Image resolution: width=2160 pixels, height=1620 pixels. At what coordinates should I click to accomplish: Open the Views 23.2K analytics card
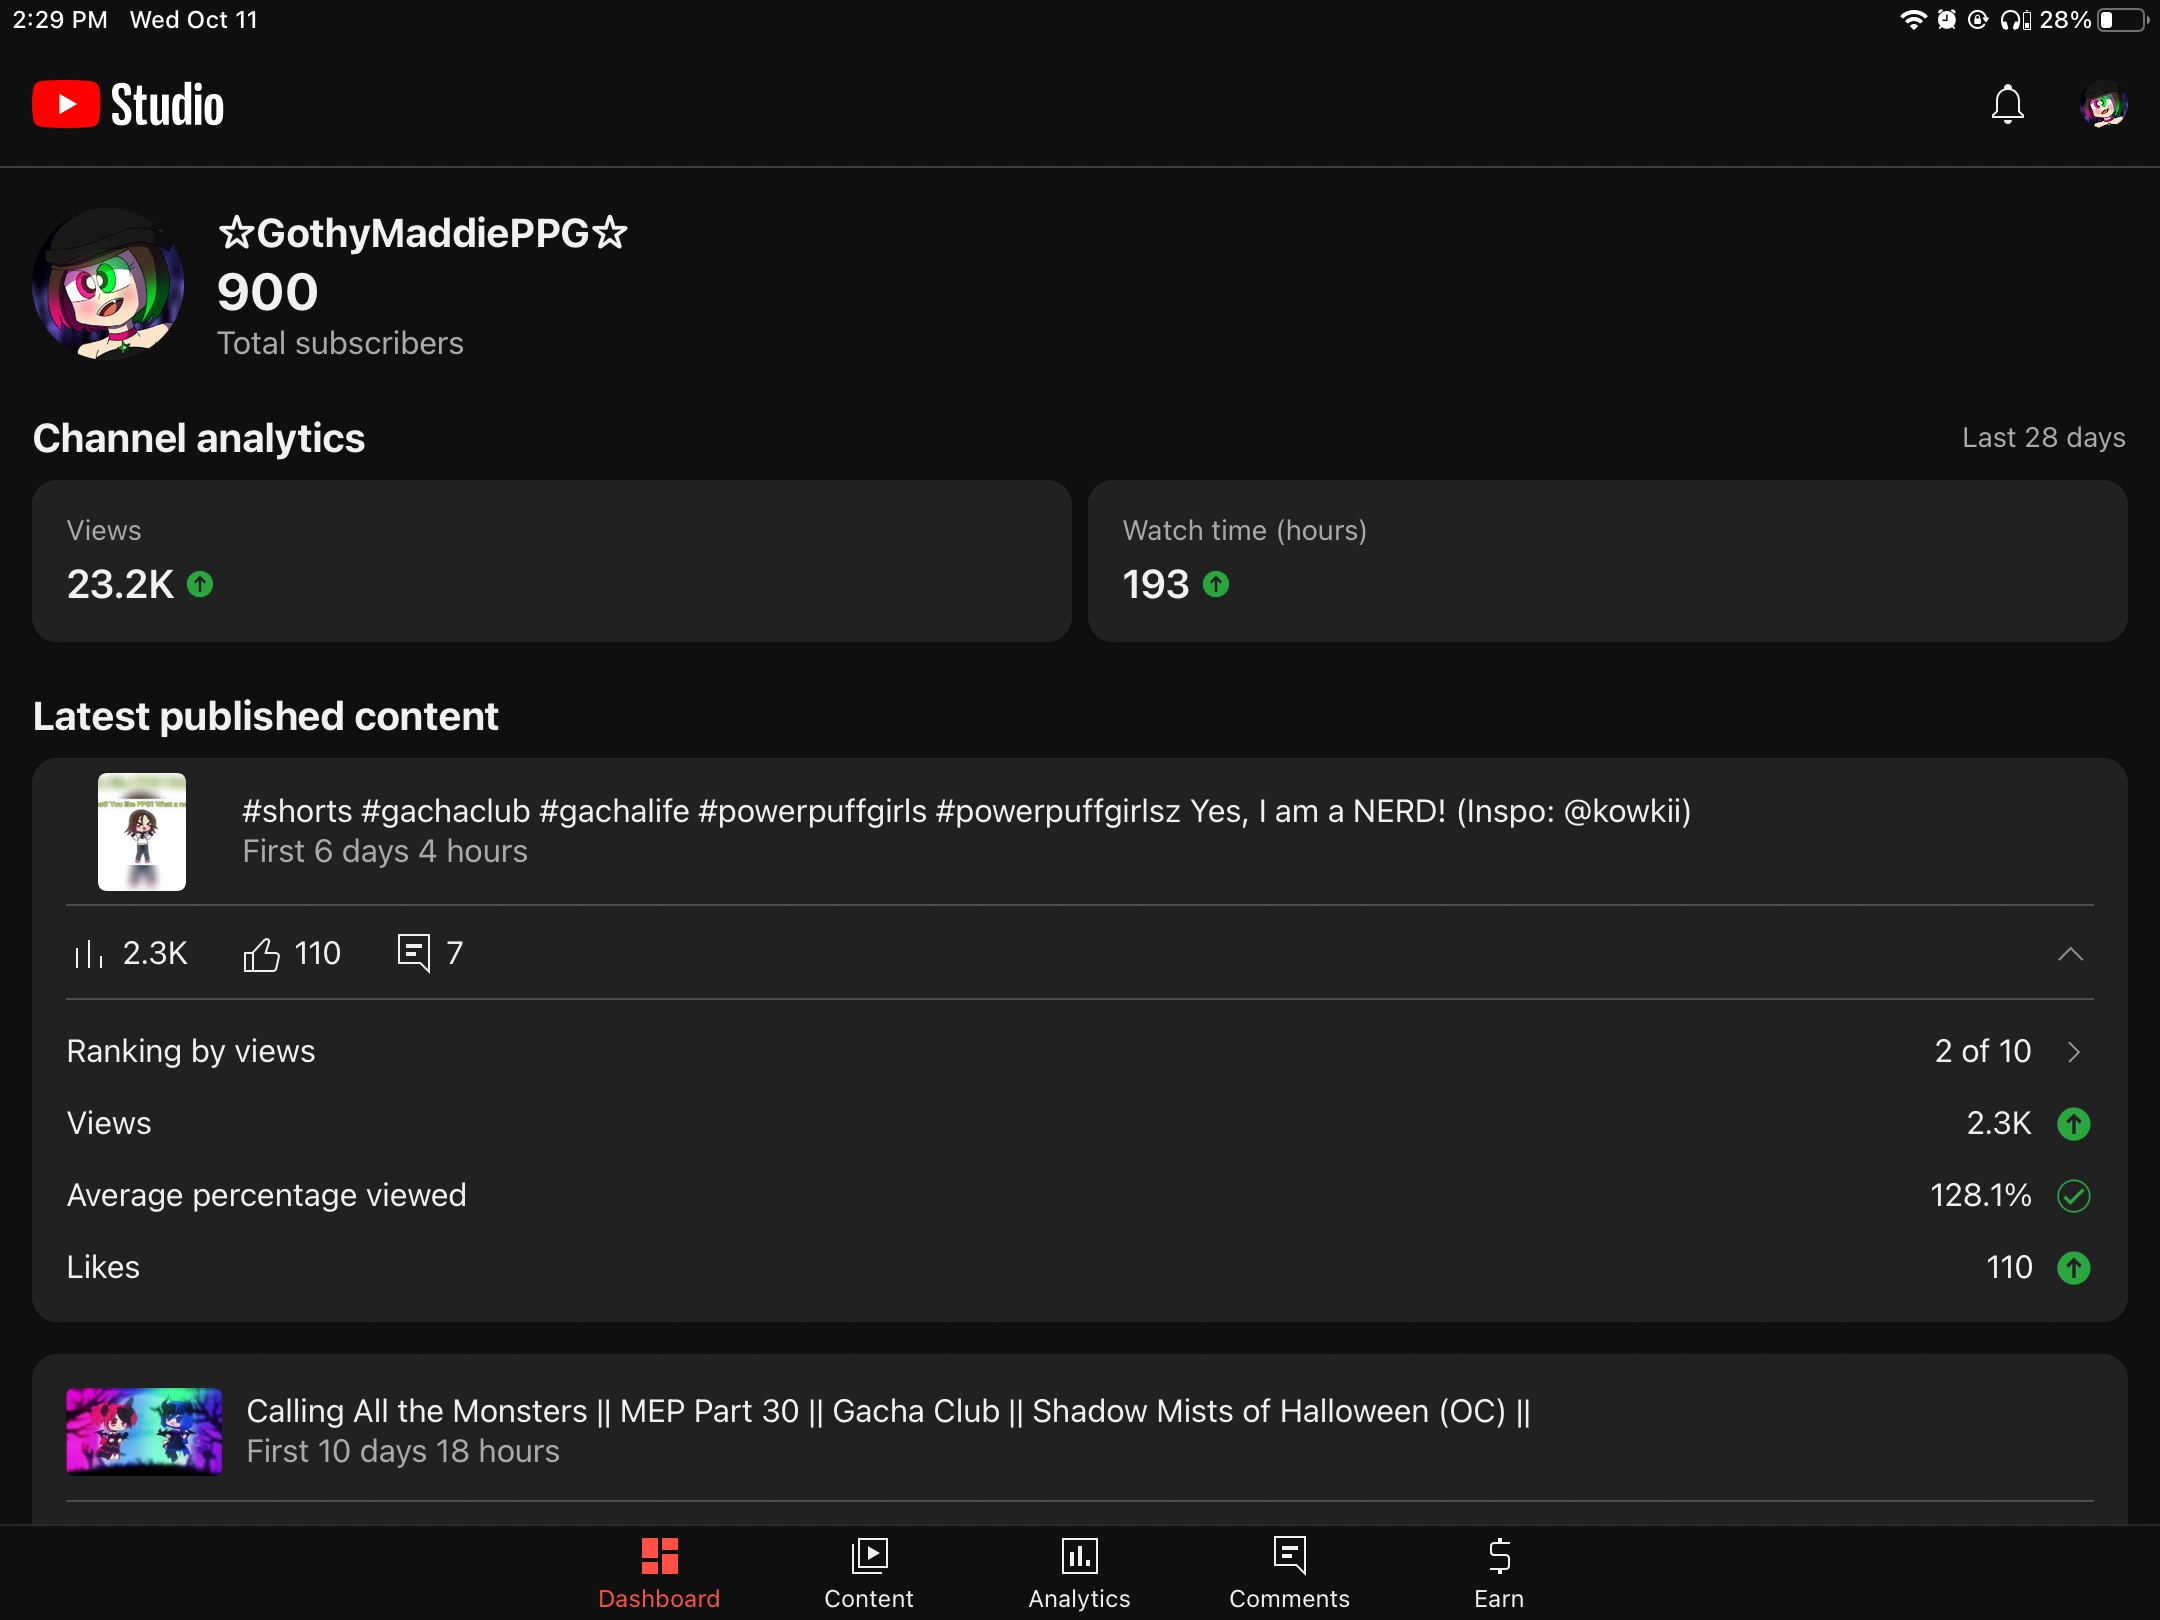[550, 560]
